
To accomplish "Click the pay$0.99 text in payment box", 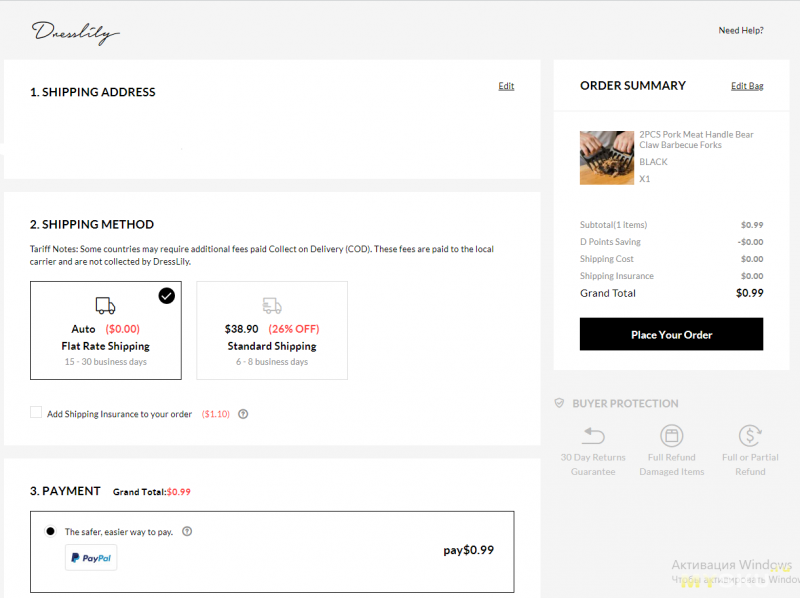I will [468, 550].
